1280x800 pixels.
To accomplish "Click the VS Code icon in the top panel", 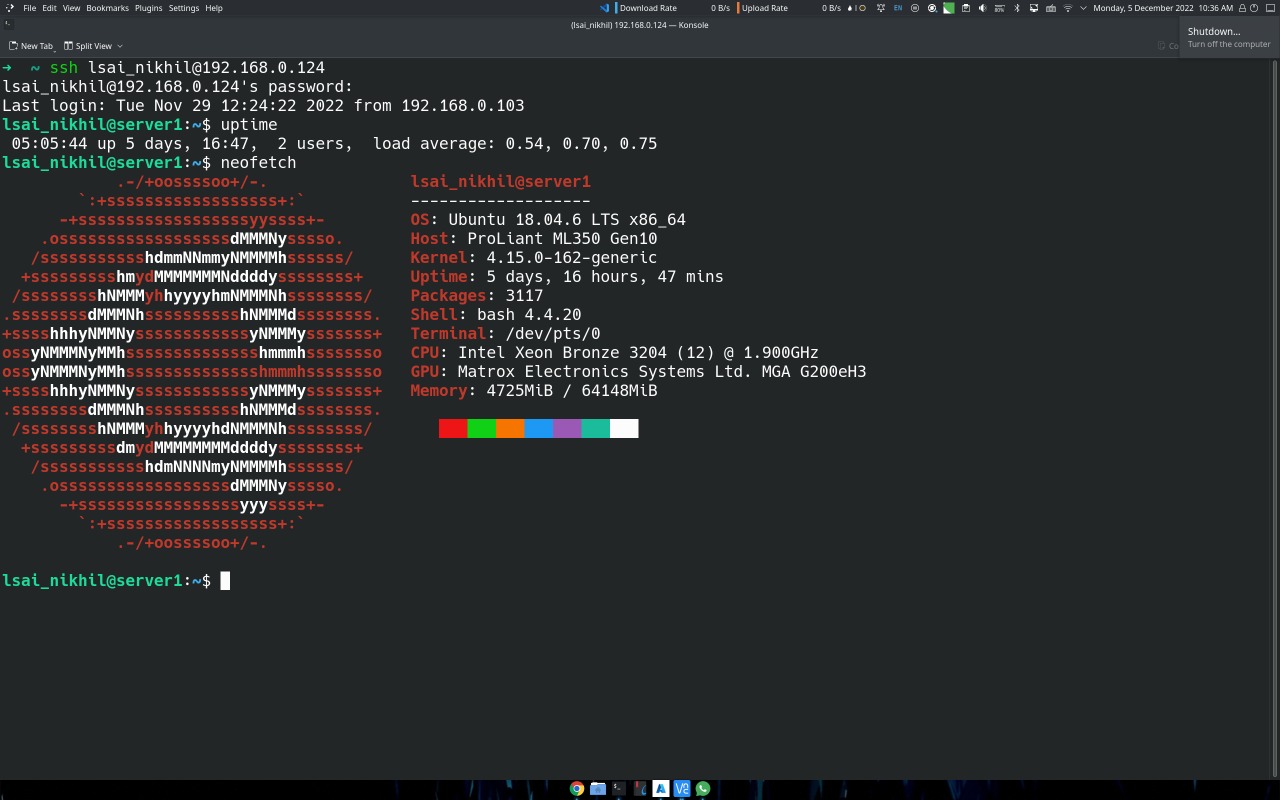I will [x=605, y=8].
